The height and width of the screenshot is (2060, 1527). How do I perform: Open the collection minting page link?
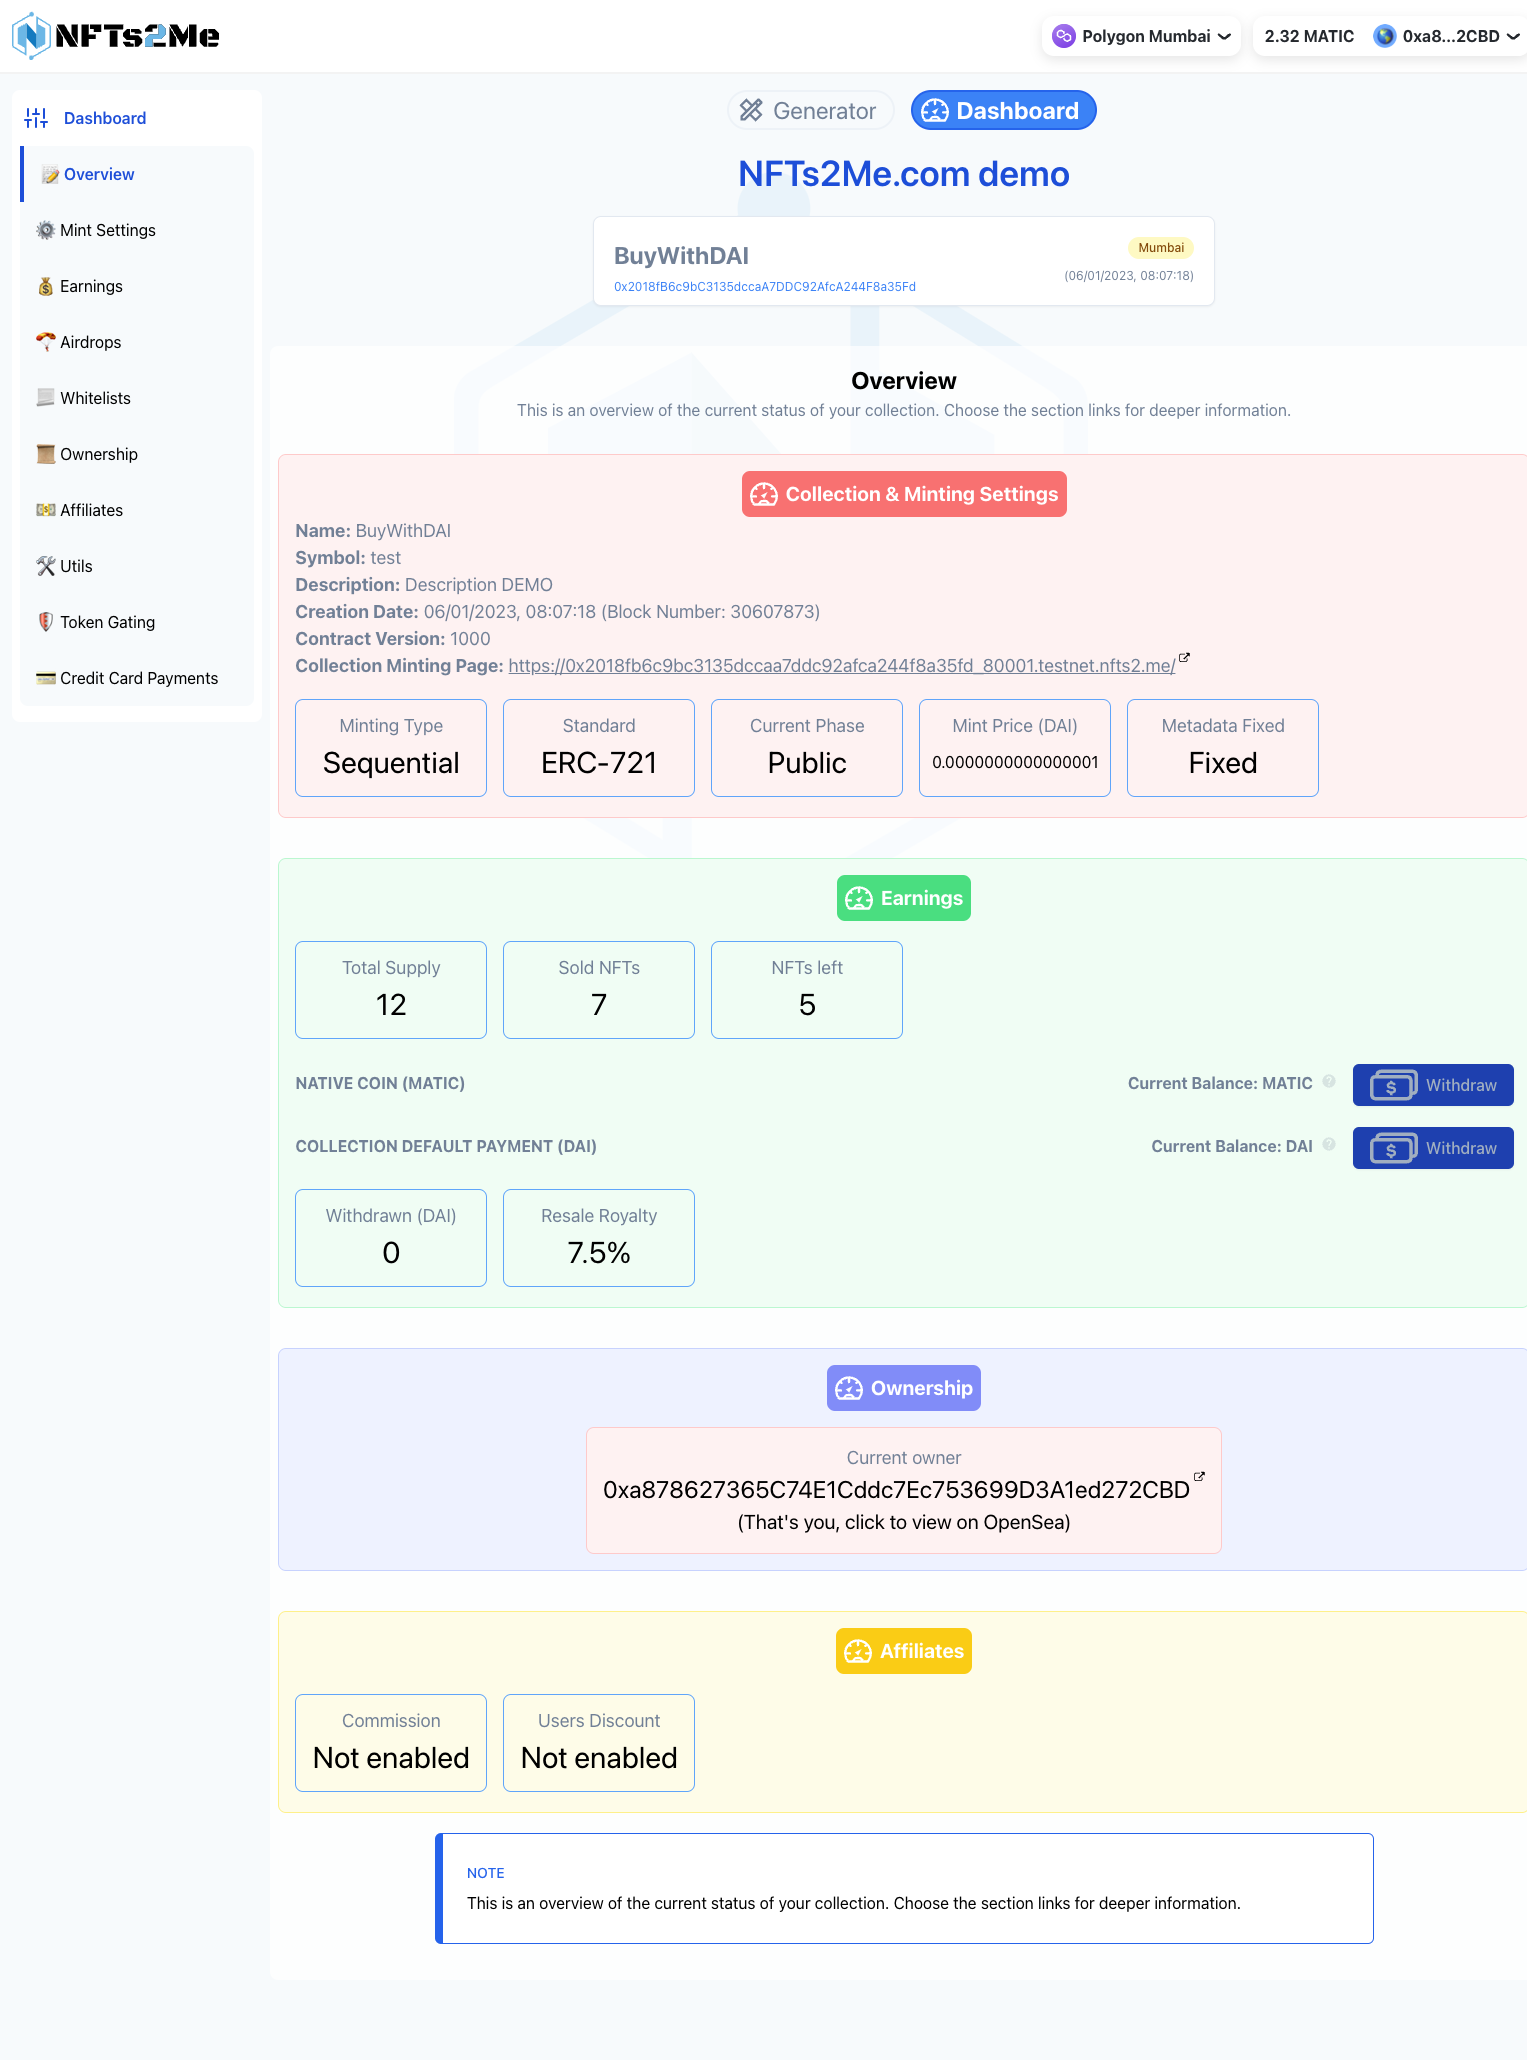(841, 666)
